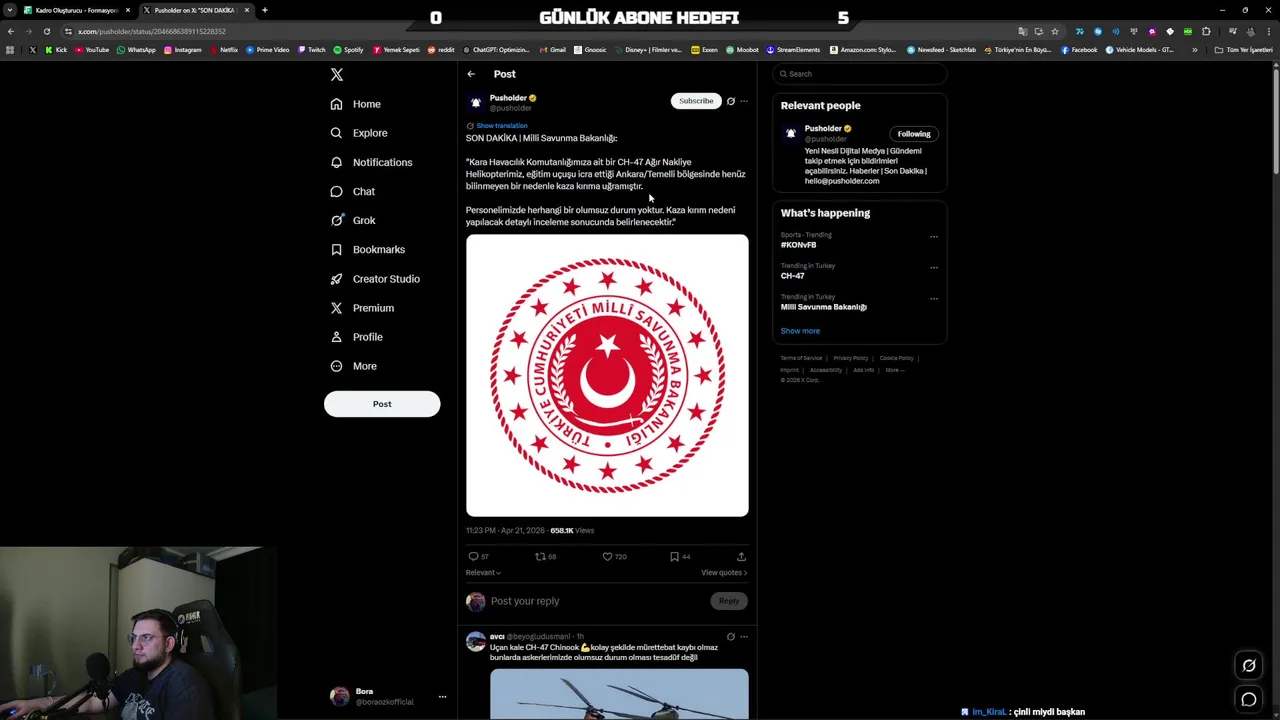Open the #KONvFB trending topic
Viewport: 1280px width, 720px height.
point(798,245)
